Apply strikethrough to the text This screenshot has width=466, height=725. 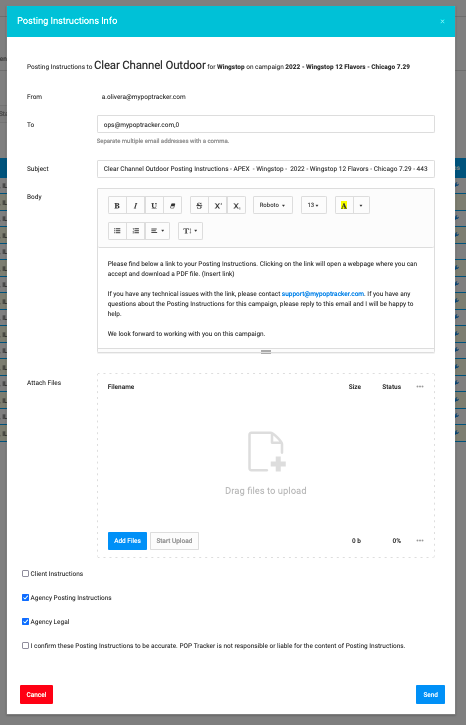pos(199,205)
